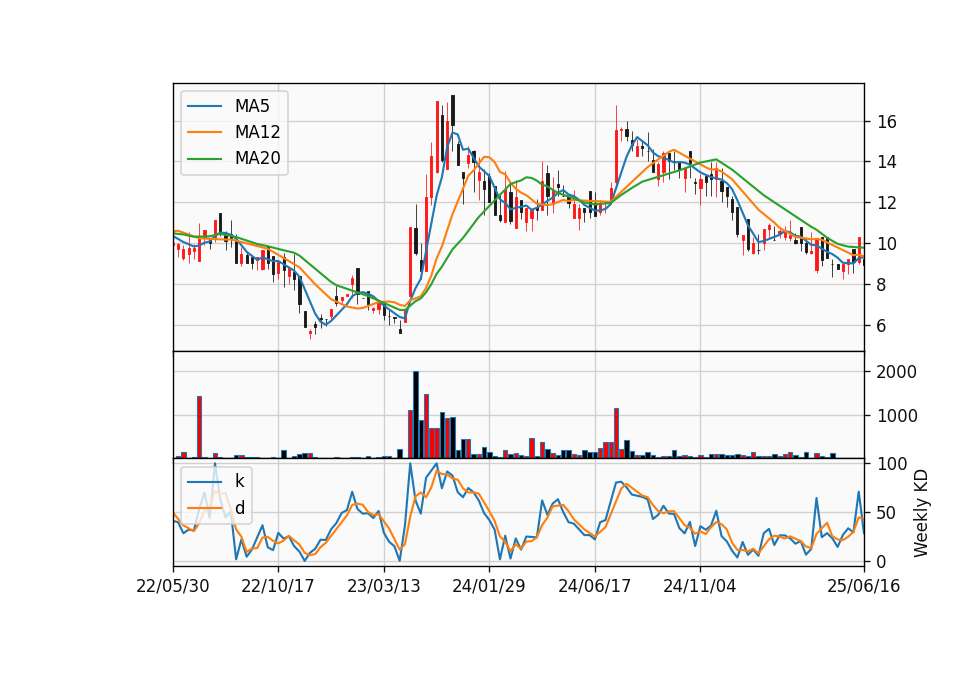Image resolution: width=960 pixels, height=690 pixels.
Task: Select the 24/01/29 date axis label
Action: click(x=489, y=586)
